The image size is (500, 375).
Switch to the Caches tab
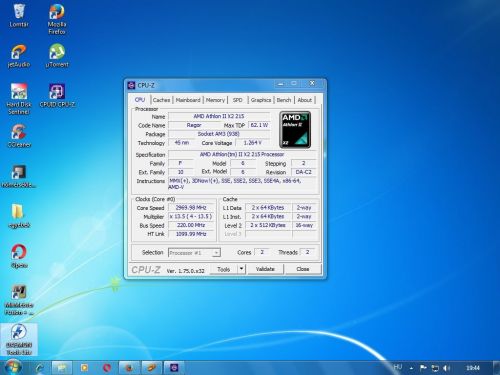161,100
